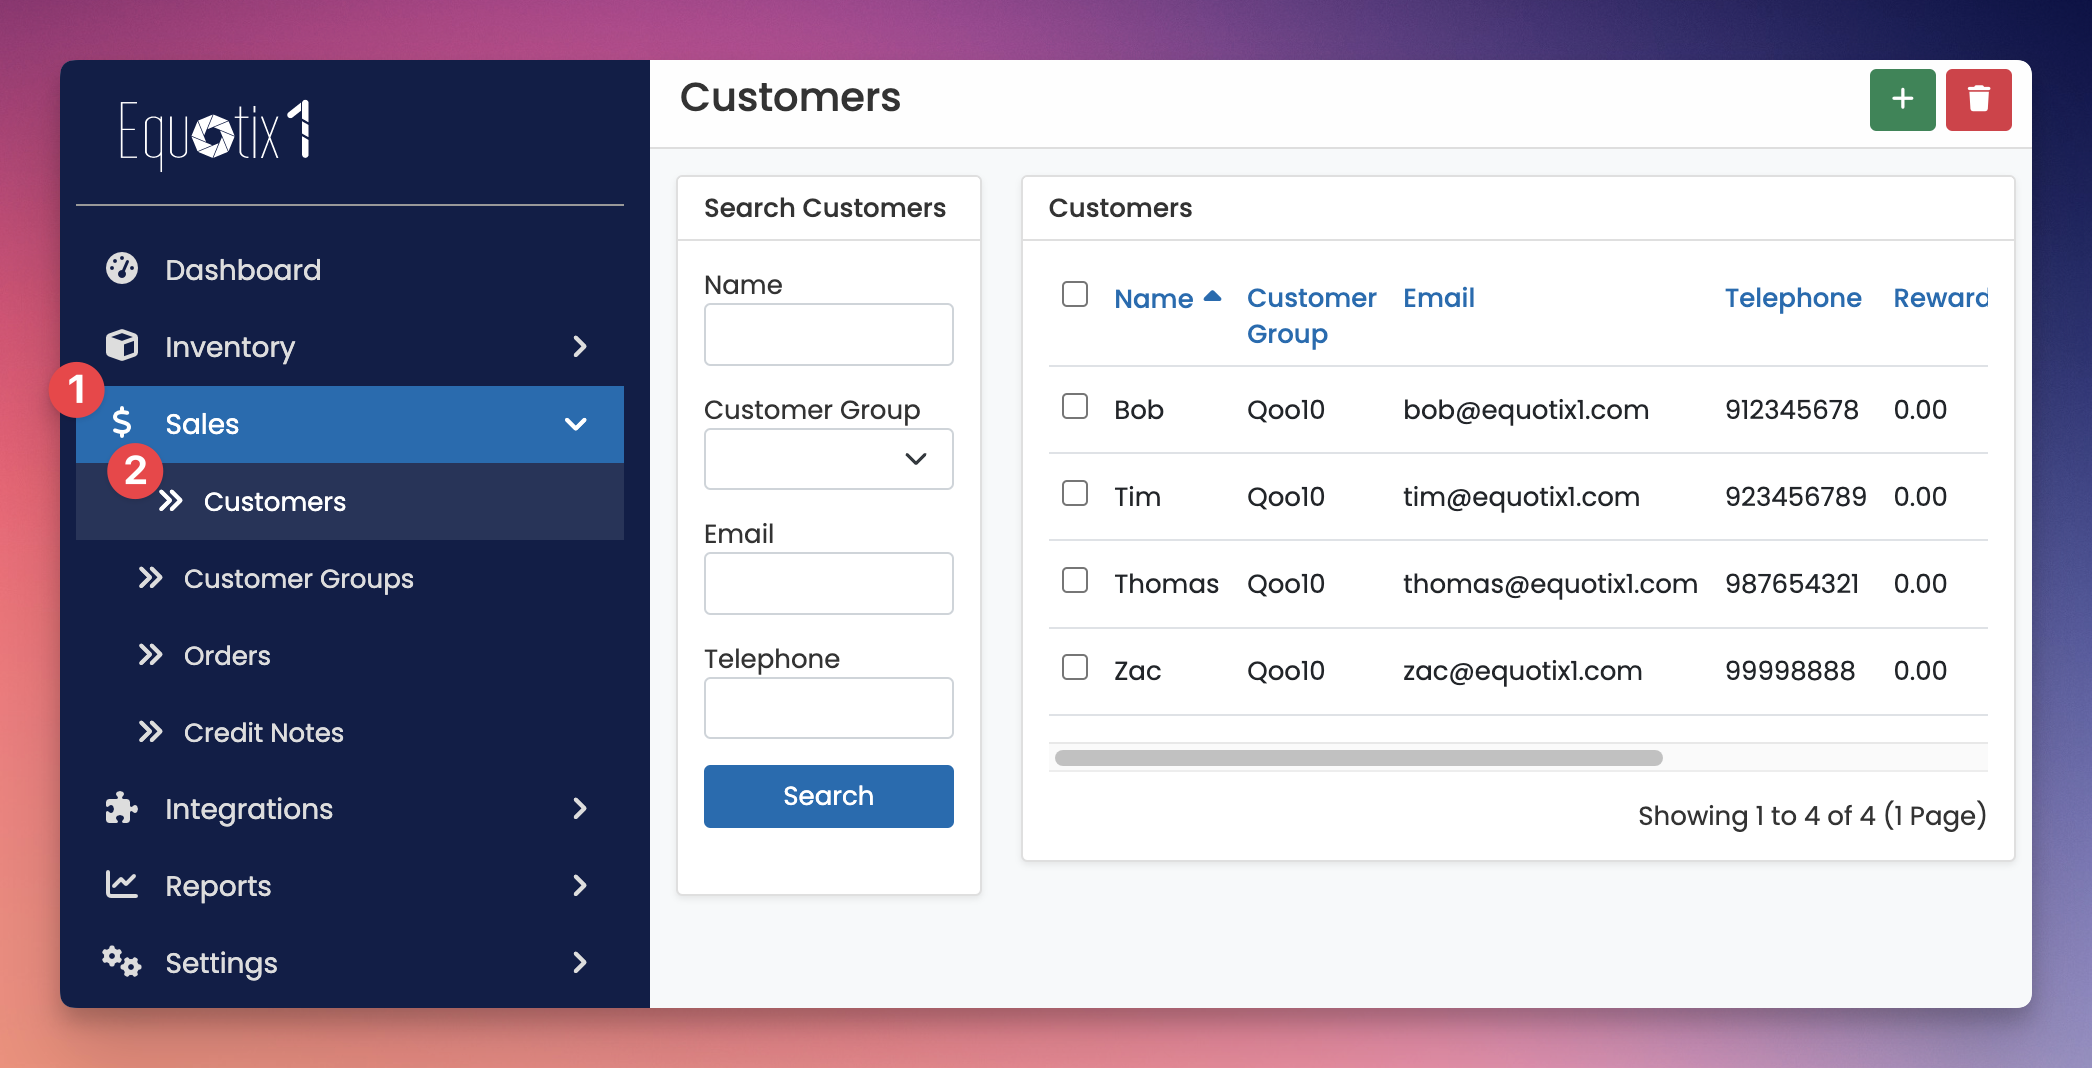Click the Email search input field
This screenshot has height=1068, width=2092.
click(x=828, y=584)
